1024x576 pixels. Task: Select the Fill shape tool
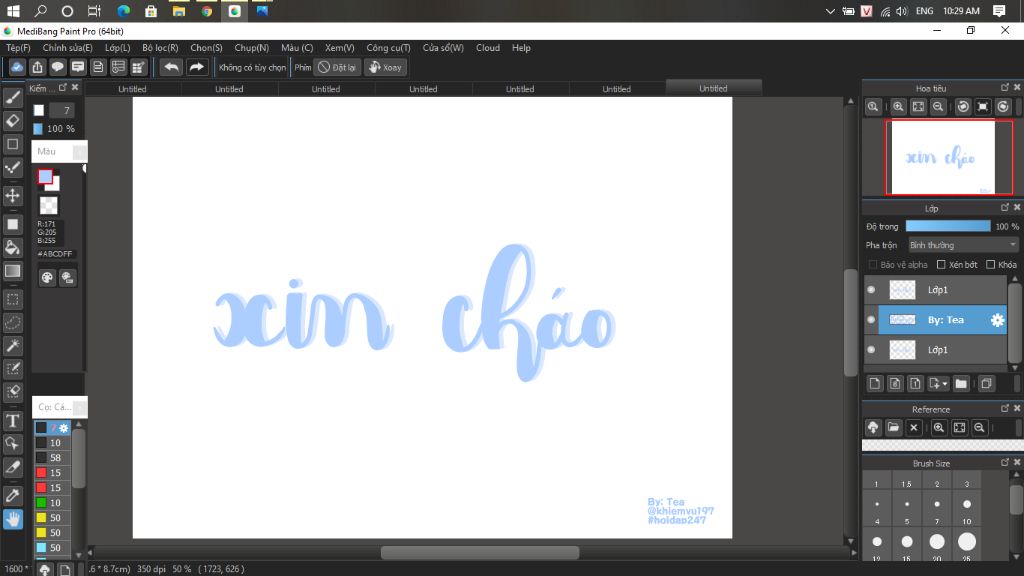pos(12,225)
